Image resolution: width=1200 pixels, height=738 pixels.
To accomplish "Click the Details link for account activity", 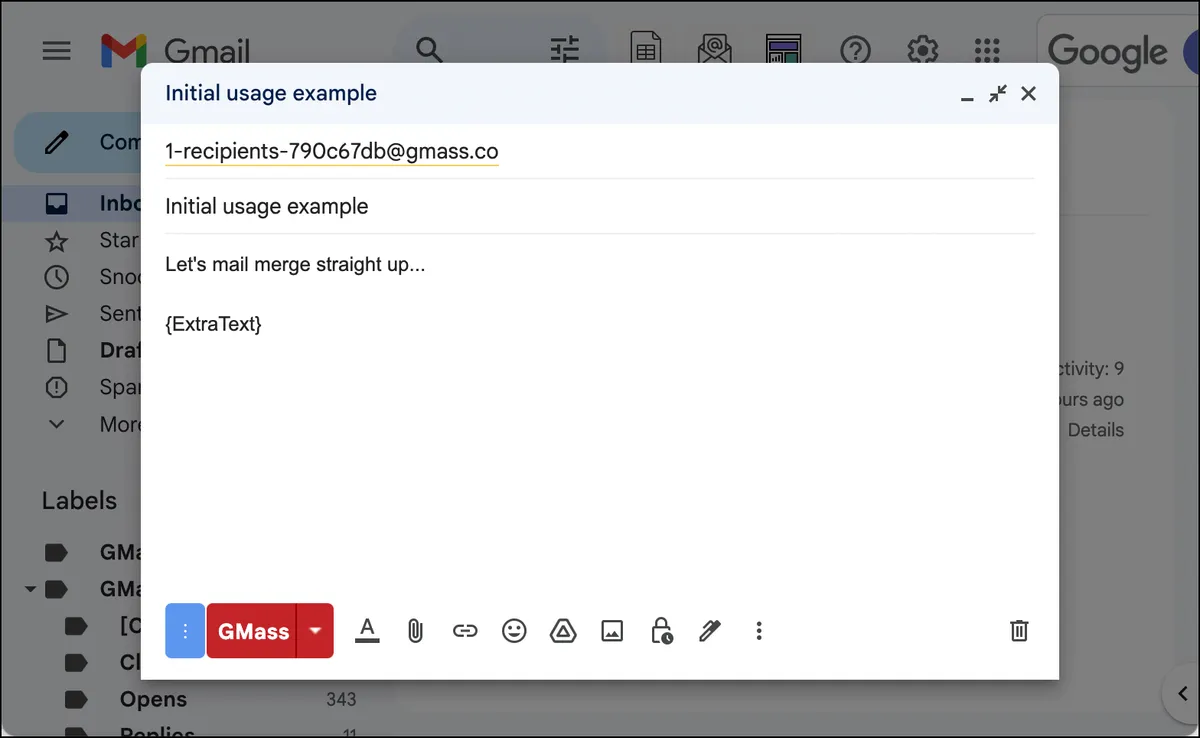I will [x=1095, y=430].
